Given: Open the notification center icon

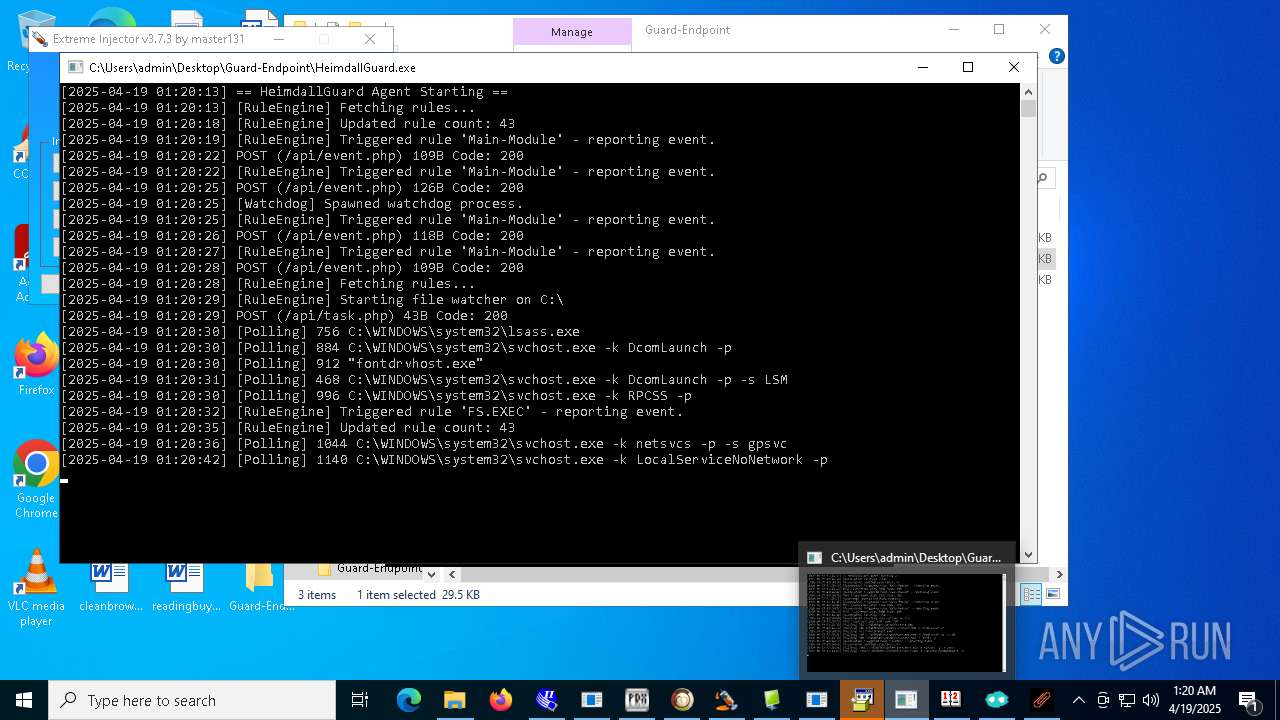Looking at the screenshot, I should [x=1248, y=700].
